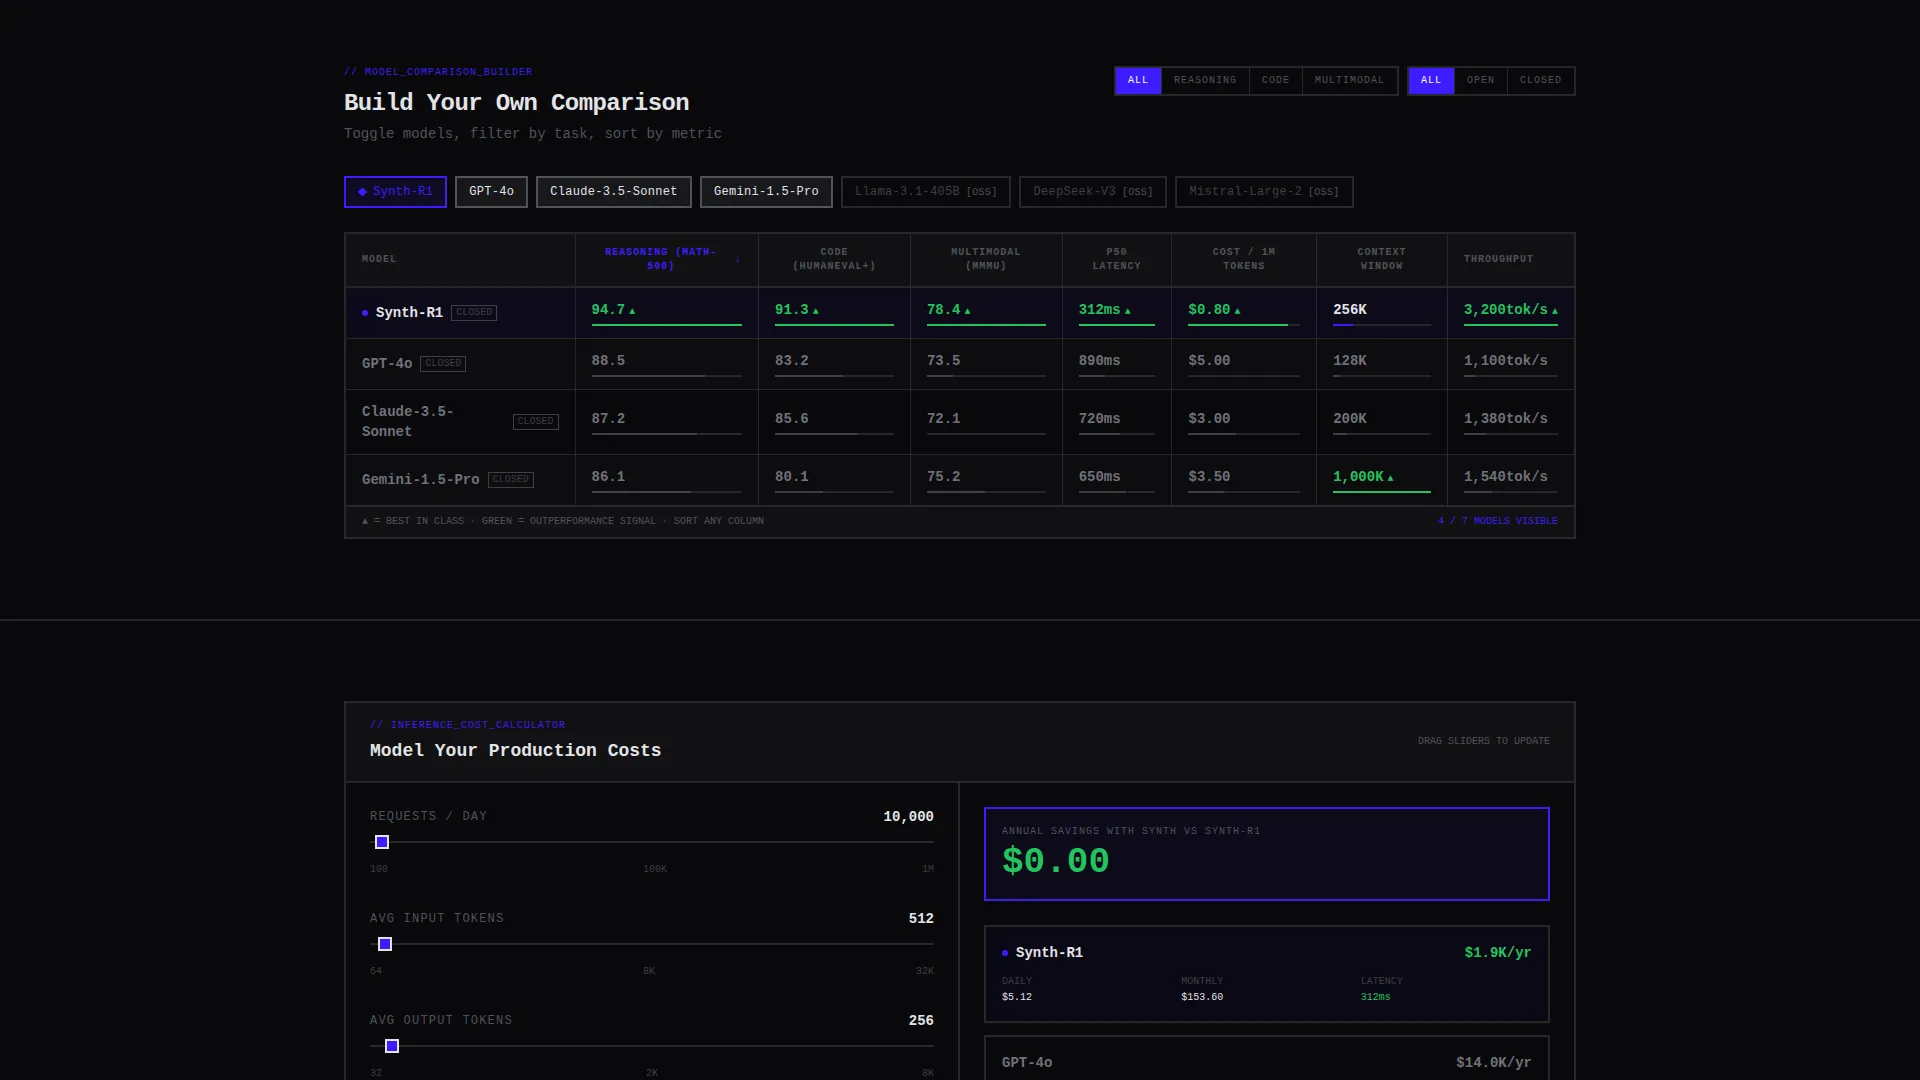Click the 10,000 requests per day value

[908, 817]
